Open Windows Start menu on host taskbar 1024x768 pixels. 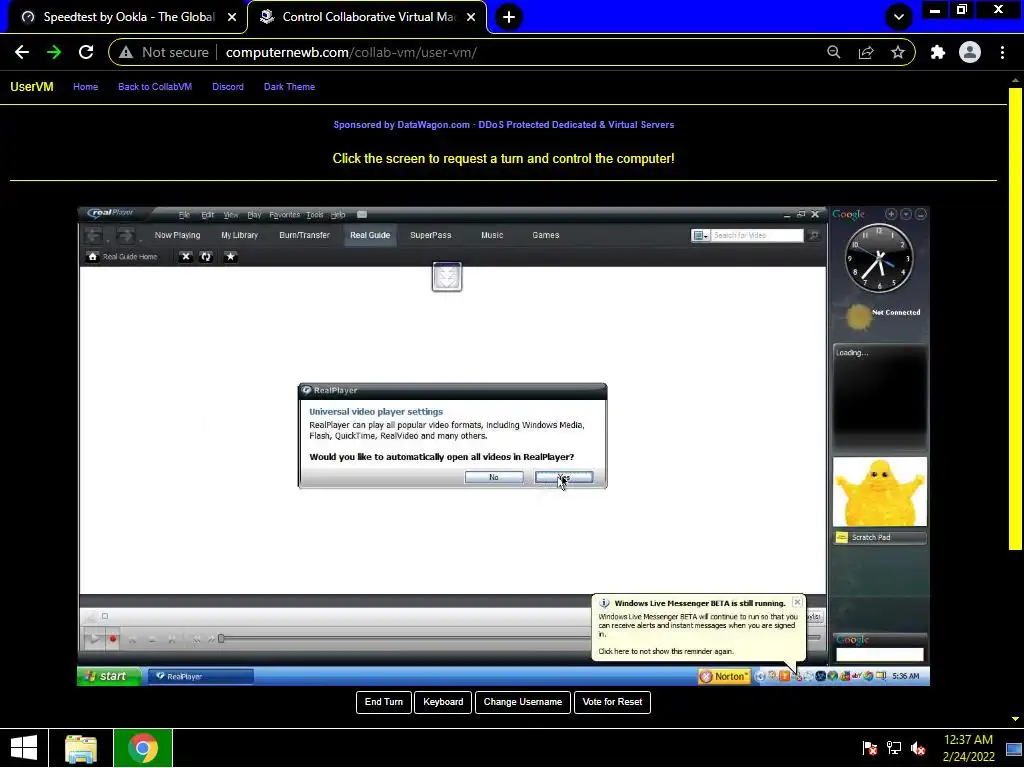pos(24,748)
